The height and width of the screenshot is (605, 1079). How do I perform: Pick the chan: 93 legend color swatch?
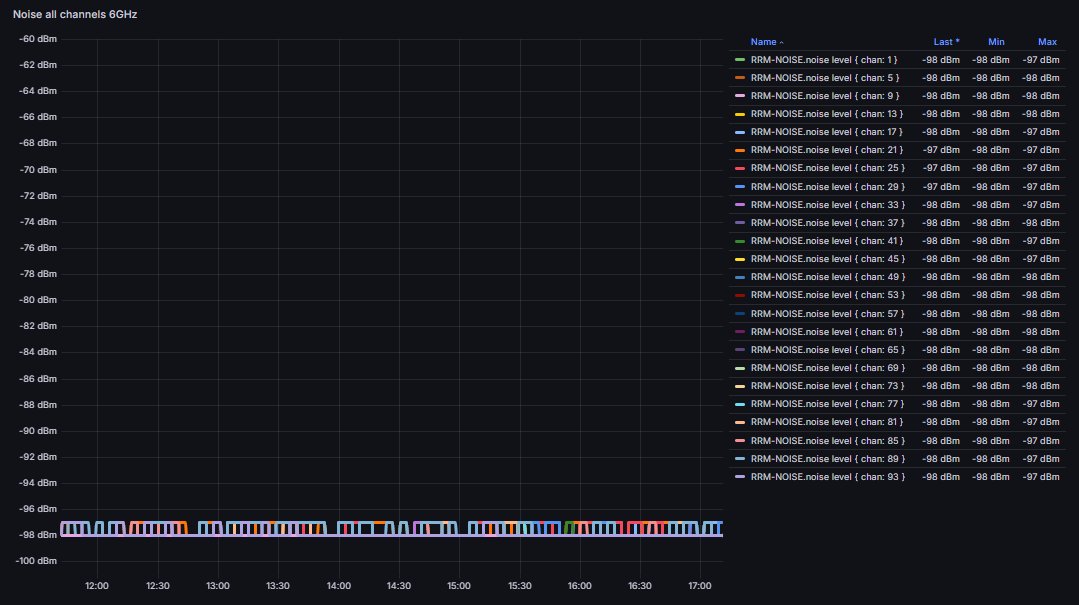[740, 476]
